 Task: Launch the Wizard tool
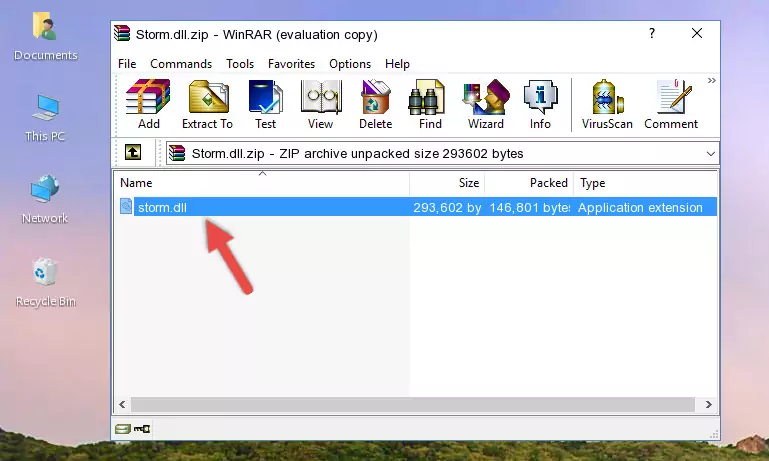[x=486, y=104]
